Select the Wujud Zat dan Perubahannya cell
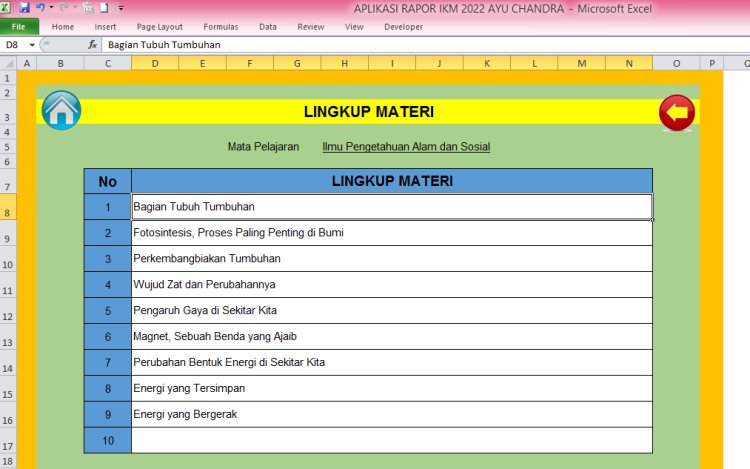 (x=391, y=284)
